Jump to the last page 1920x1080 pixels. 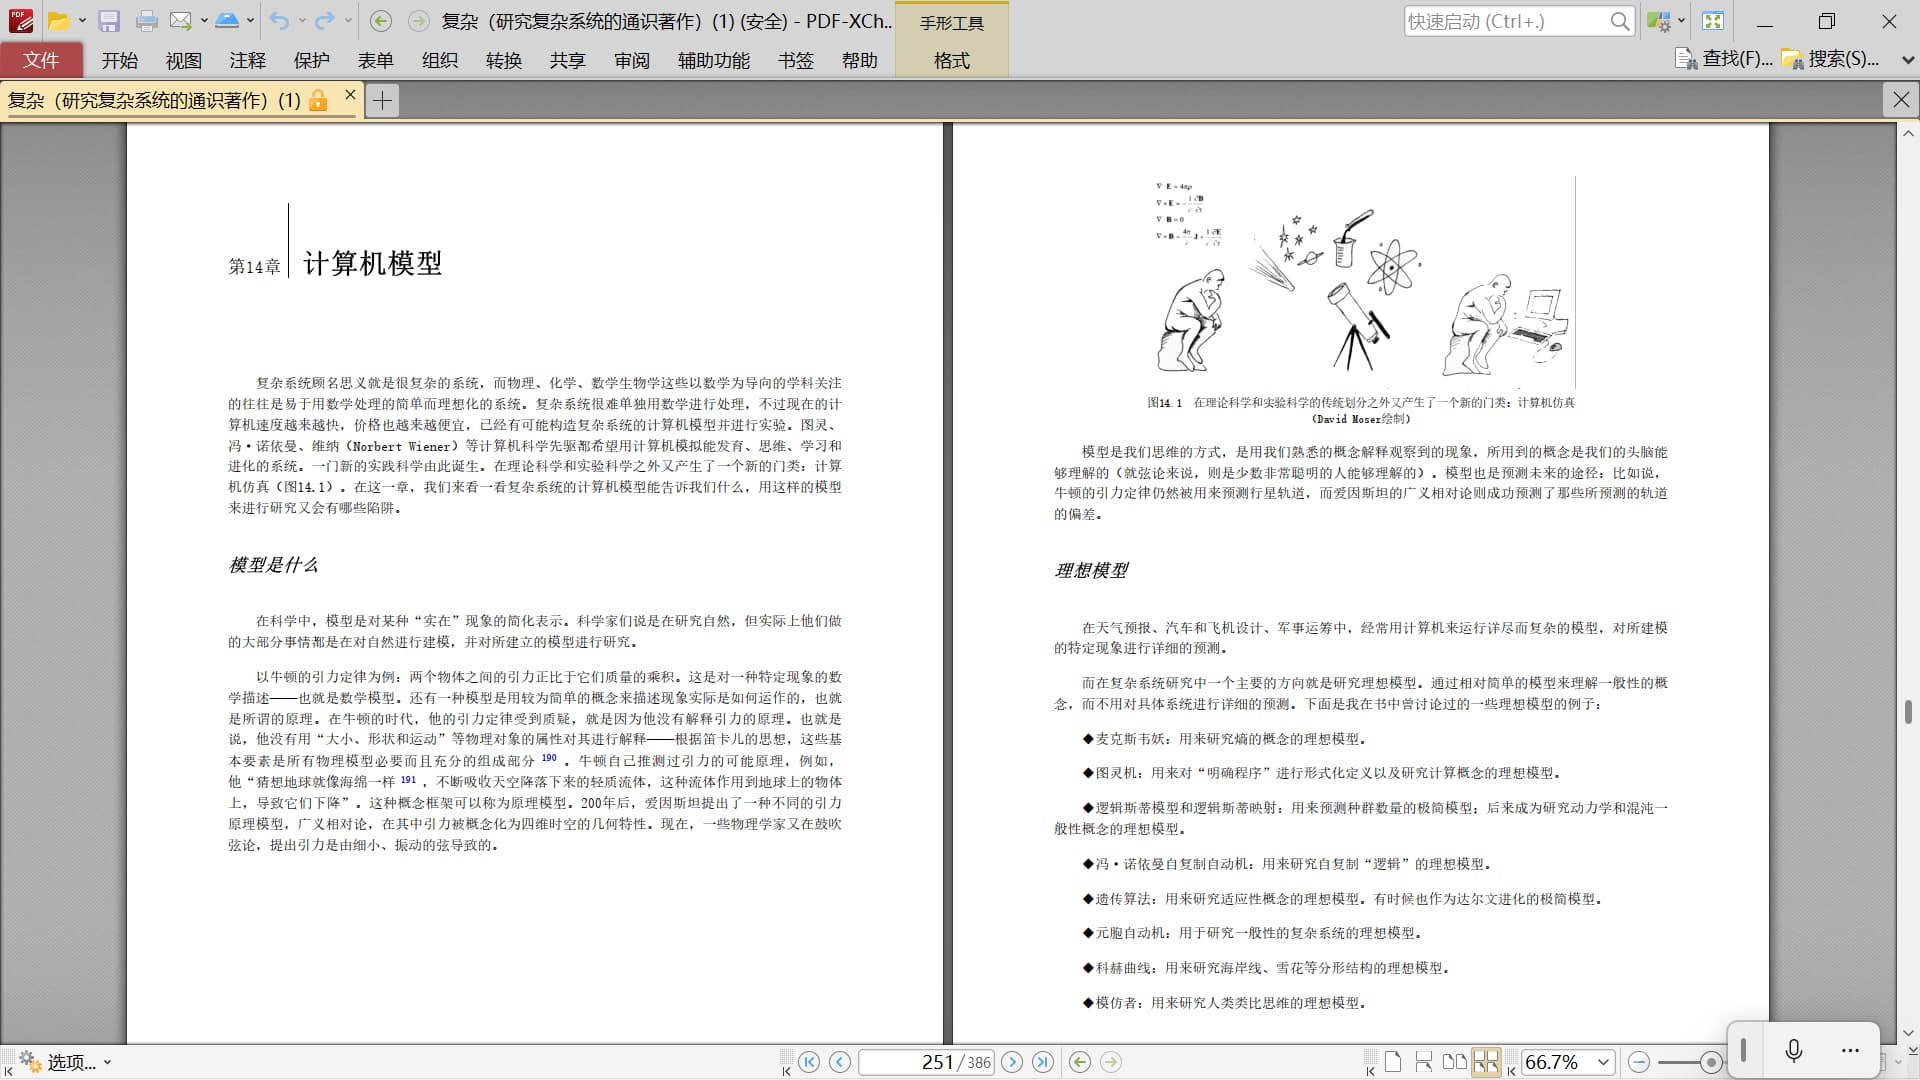pos(1043,1062)
